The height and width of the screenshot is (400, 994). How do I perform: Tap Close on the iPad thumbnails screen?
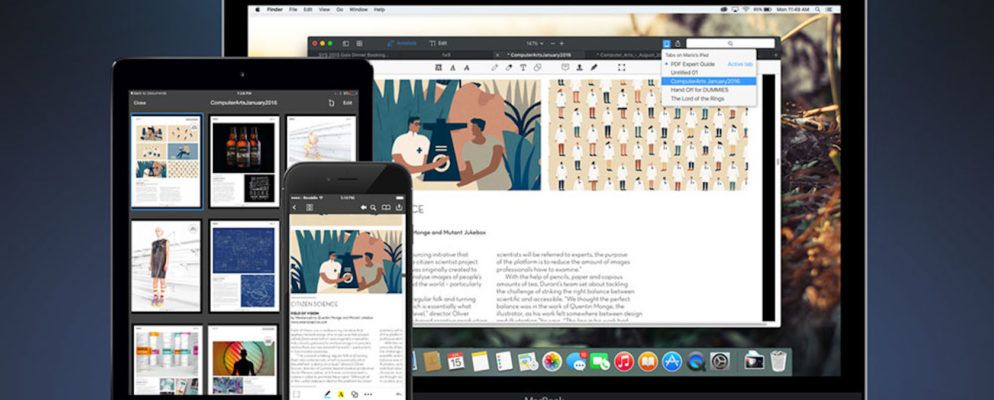(x=140, y=103)
